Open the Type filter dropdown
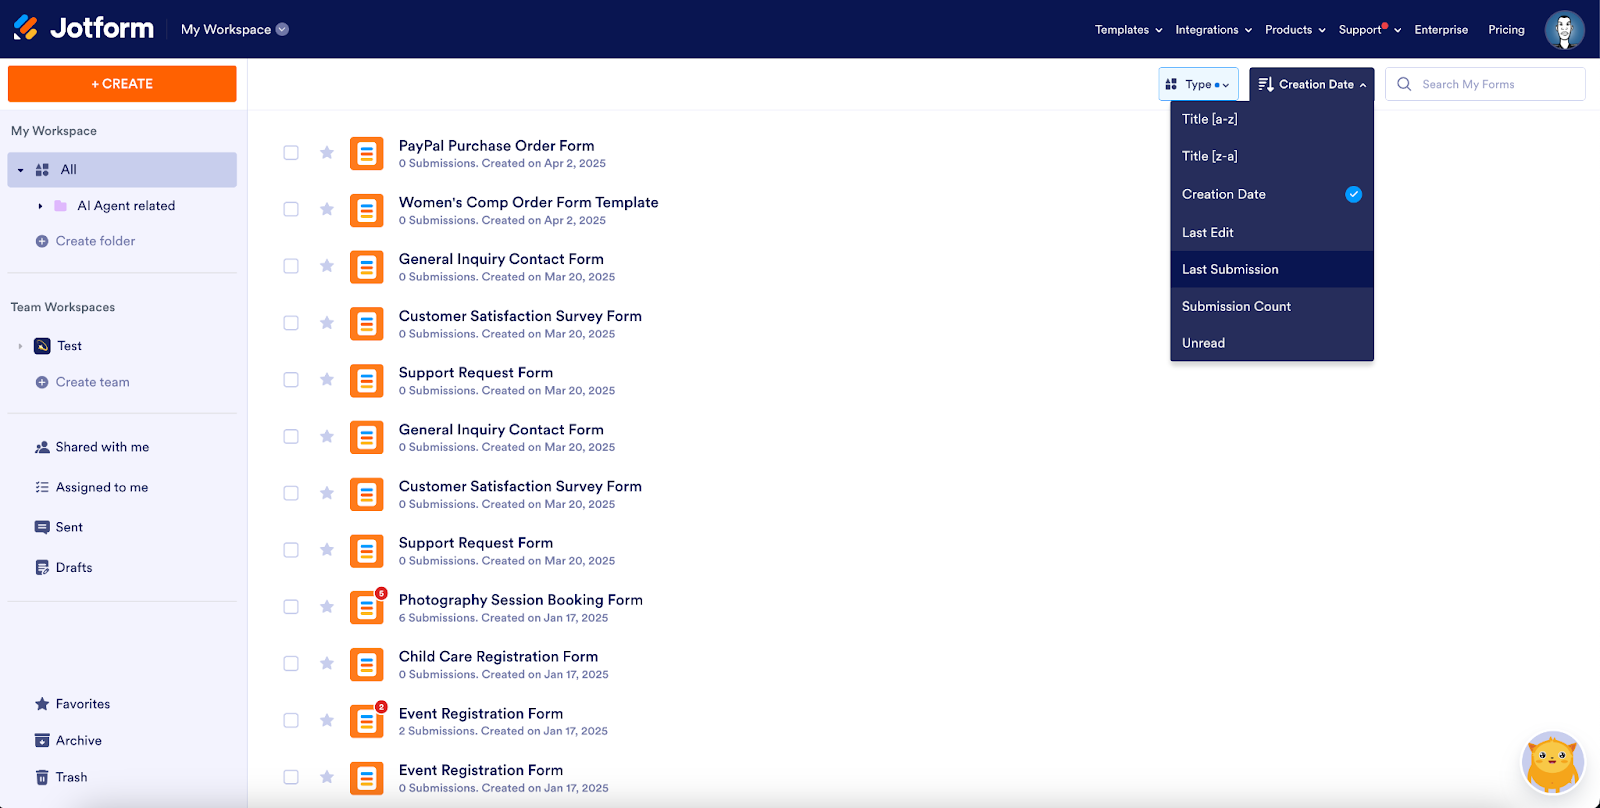The height and width of the screenshot is (808, 1600). pos(1198,84)
